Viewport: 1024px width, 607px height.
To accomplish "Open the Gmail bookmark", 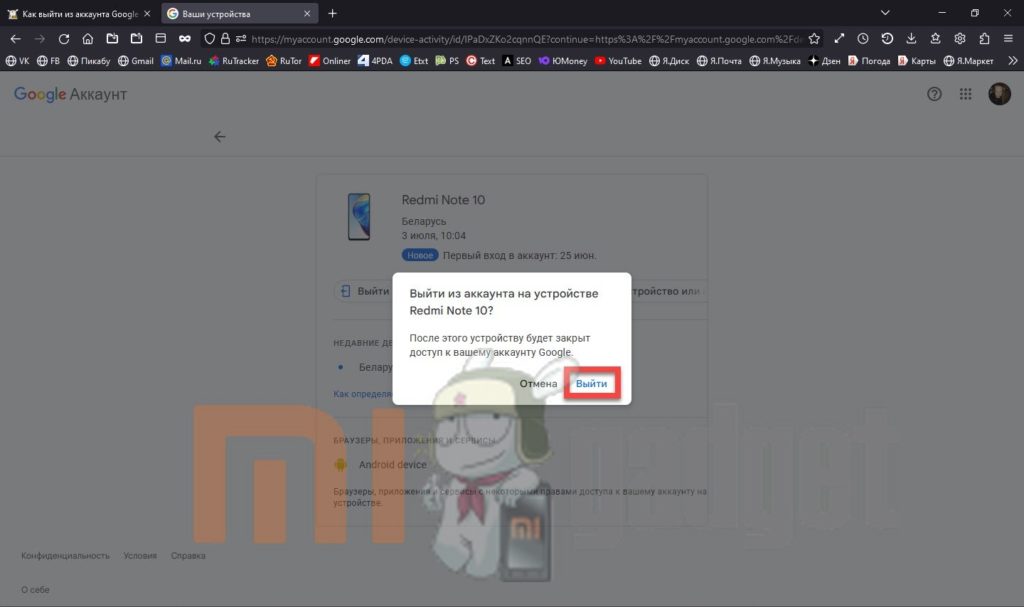I will 136,61.
